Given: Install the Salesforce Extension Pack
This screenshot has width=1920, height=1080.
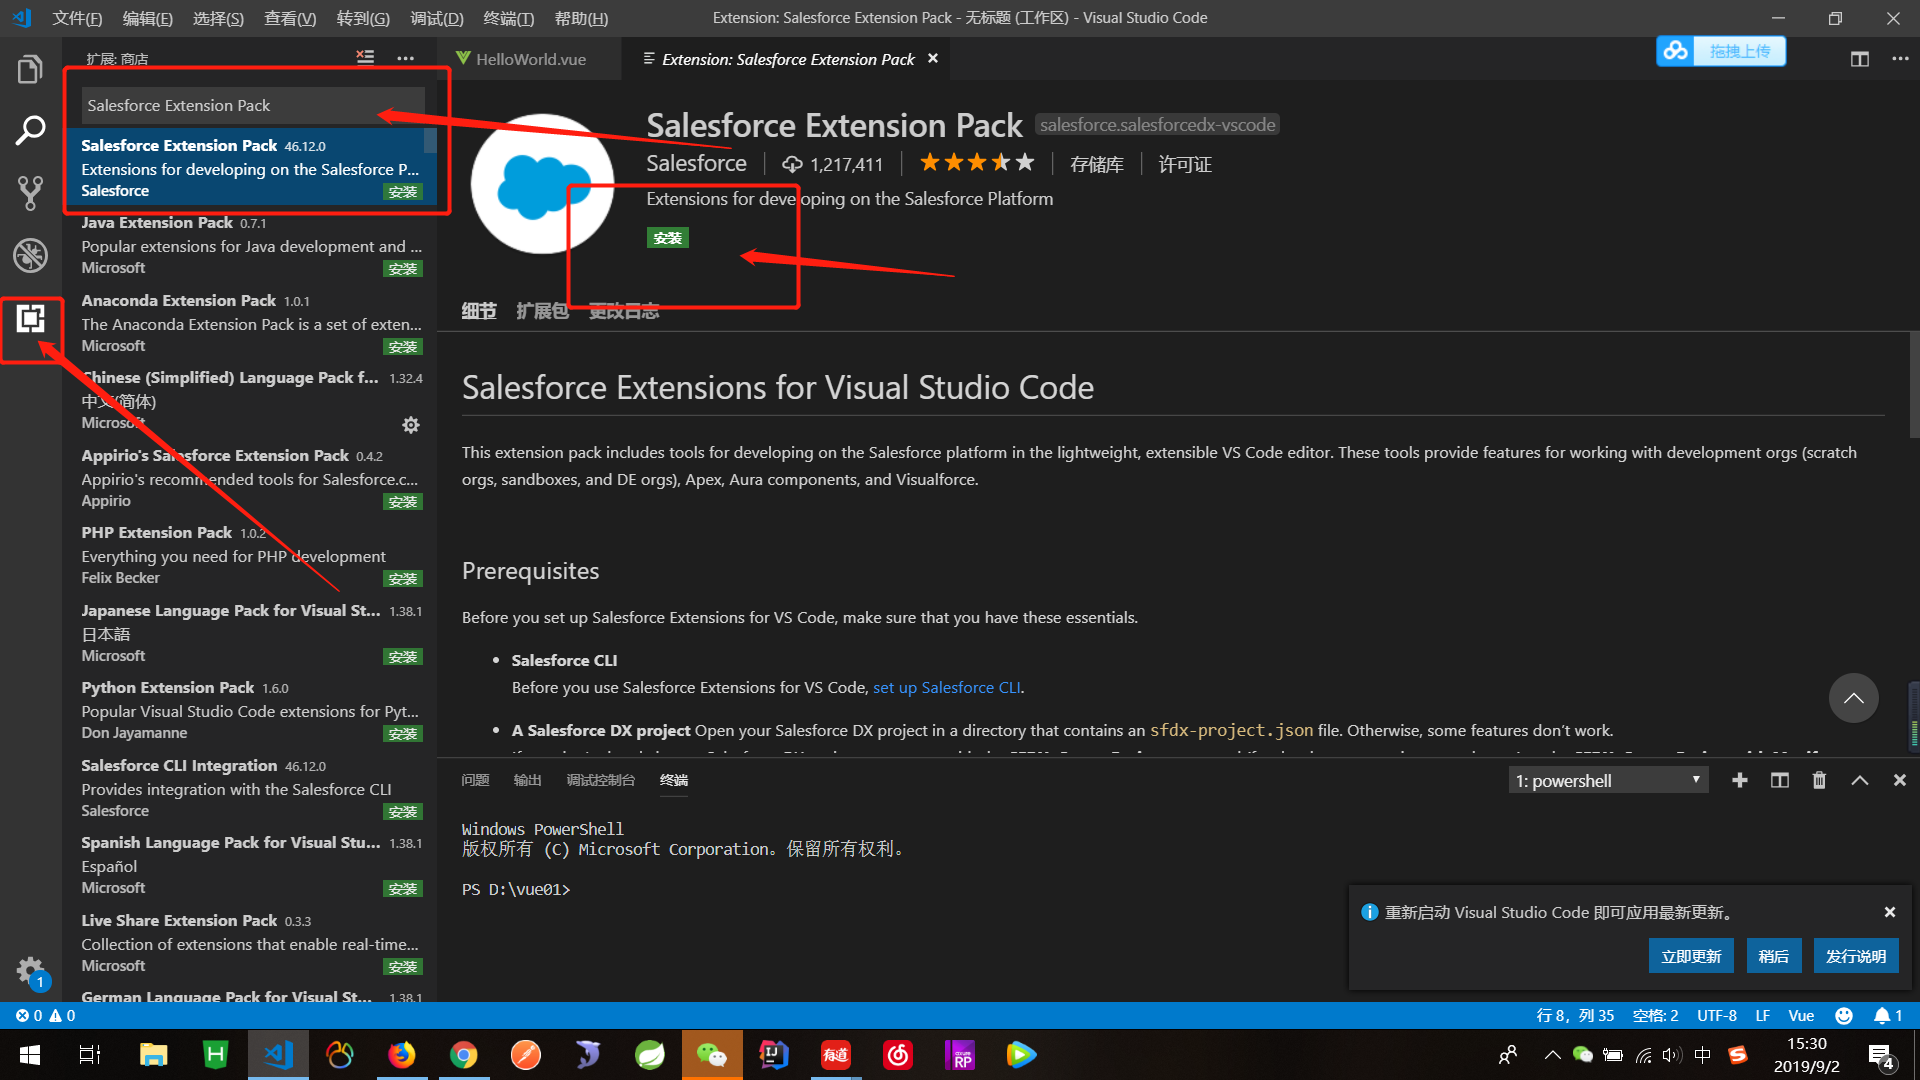Looking at the screenshot, I should pyautogui.click(x=668, y=237).
